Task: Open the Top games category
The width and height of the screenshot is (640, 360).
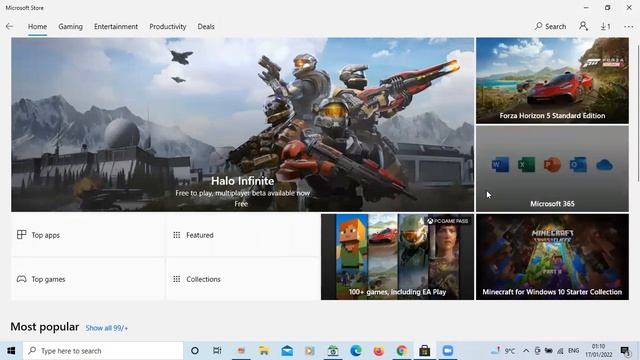Action: pos(88,279)
